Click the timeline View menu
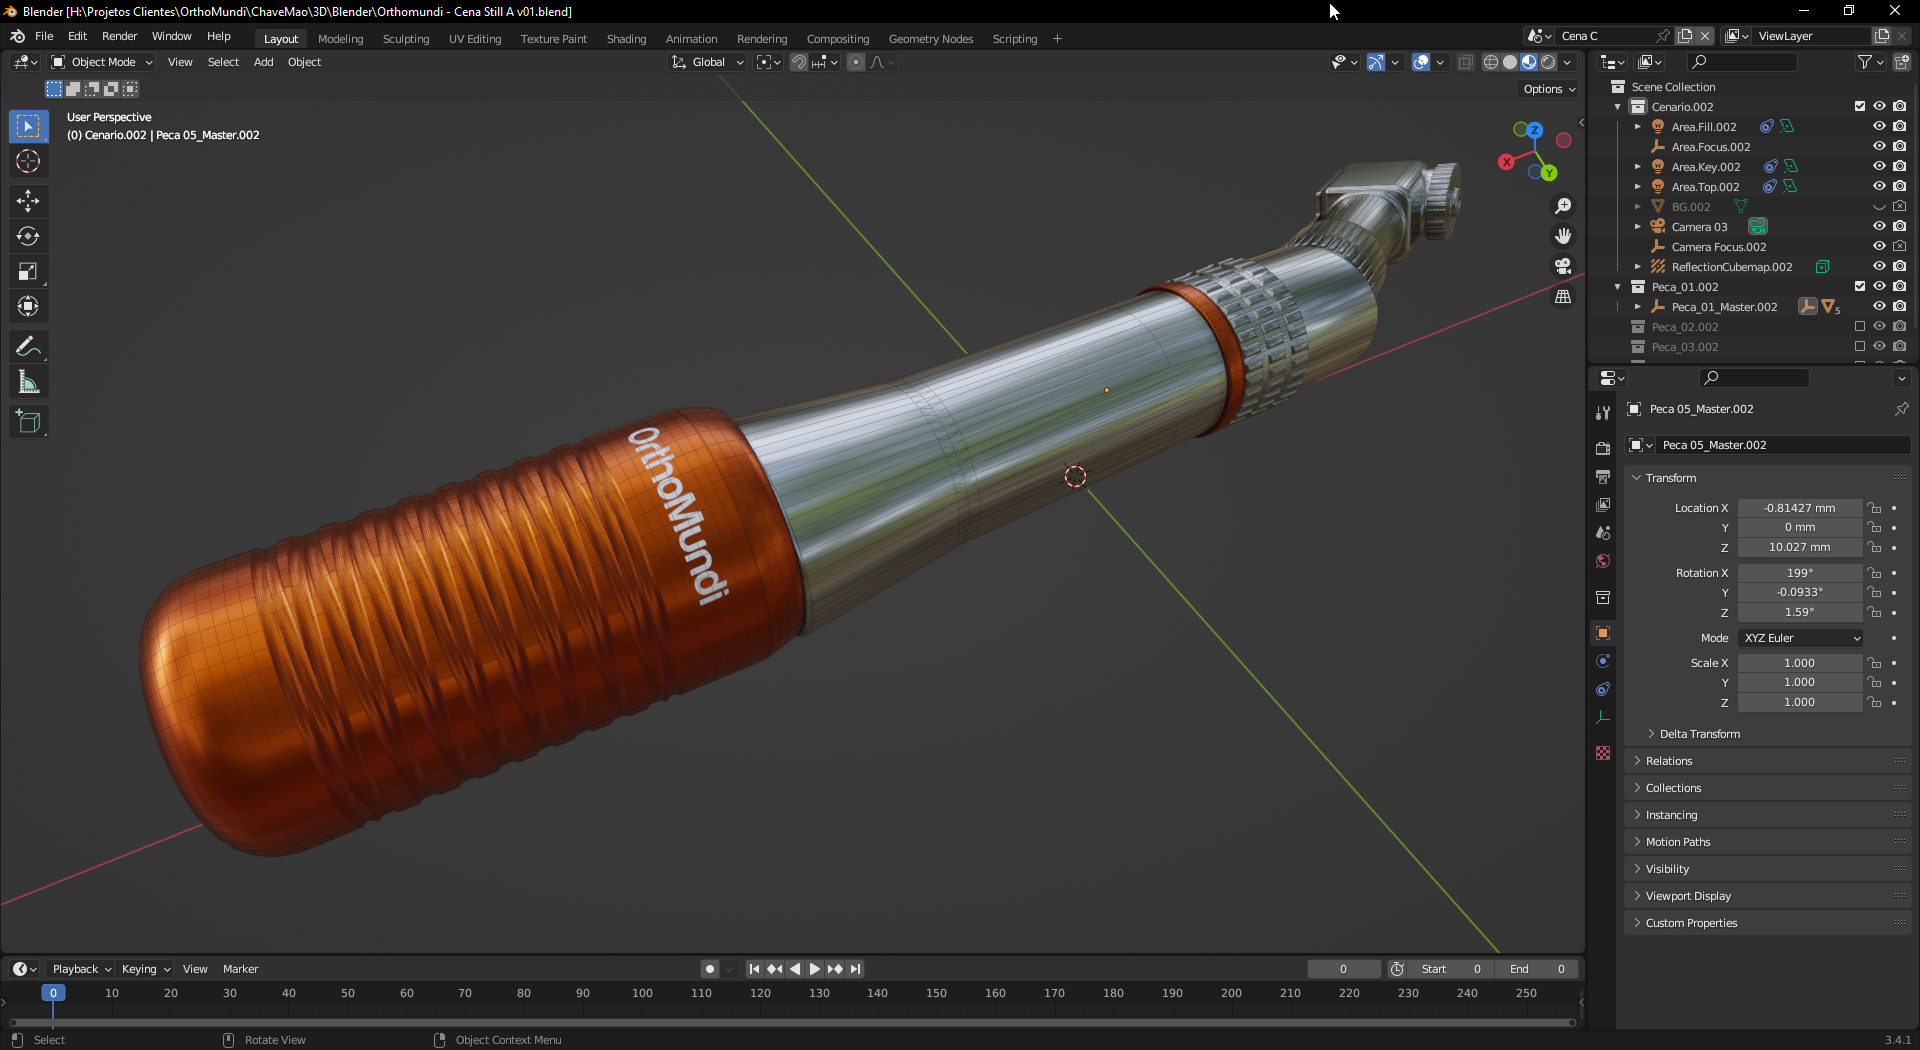 click(x=195, y=969)
